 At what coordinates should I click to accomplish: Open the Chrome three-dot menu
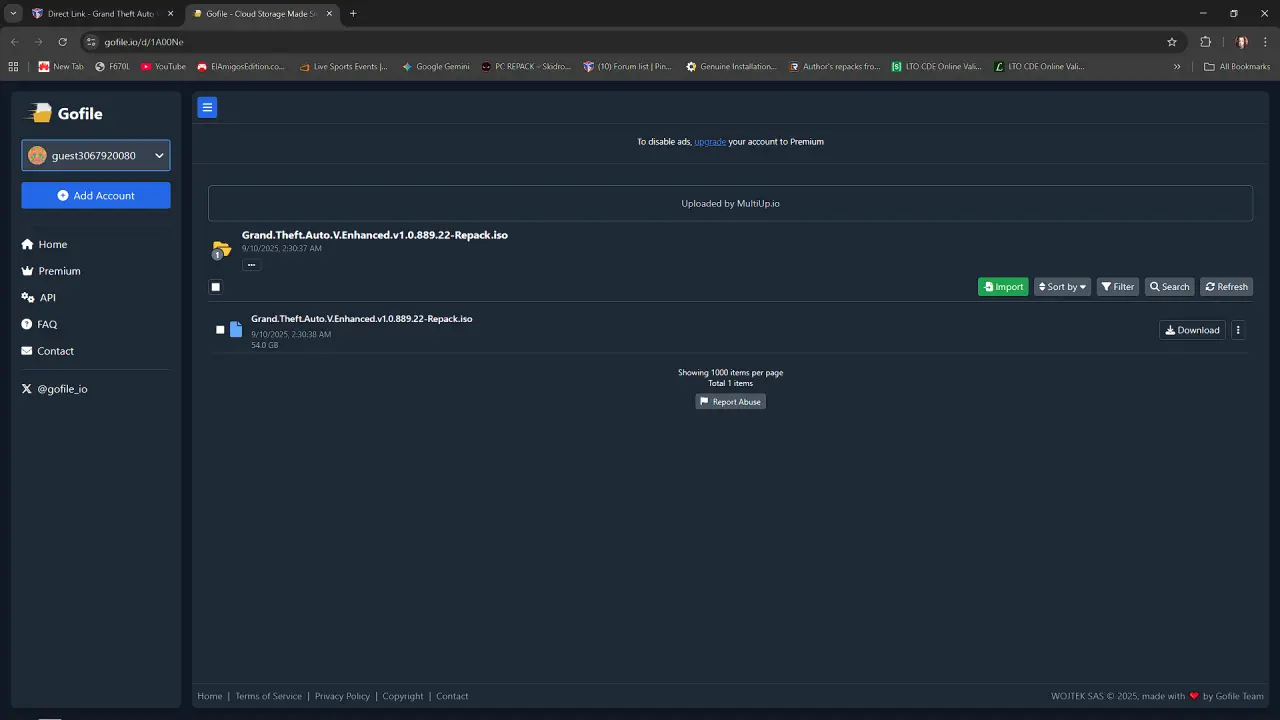click(x=1265, y=42)
